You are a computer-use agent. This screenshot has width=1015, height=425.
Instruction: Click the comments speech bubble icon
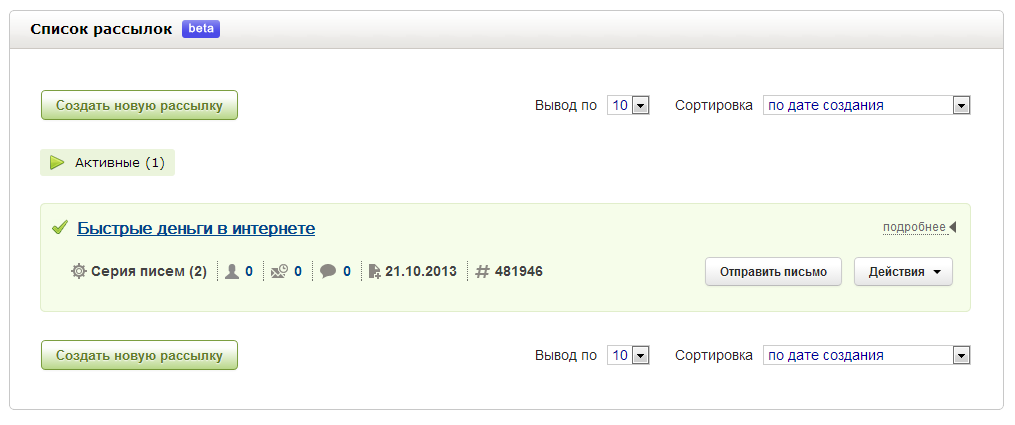coord(328,271)
